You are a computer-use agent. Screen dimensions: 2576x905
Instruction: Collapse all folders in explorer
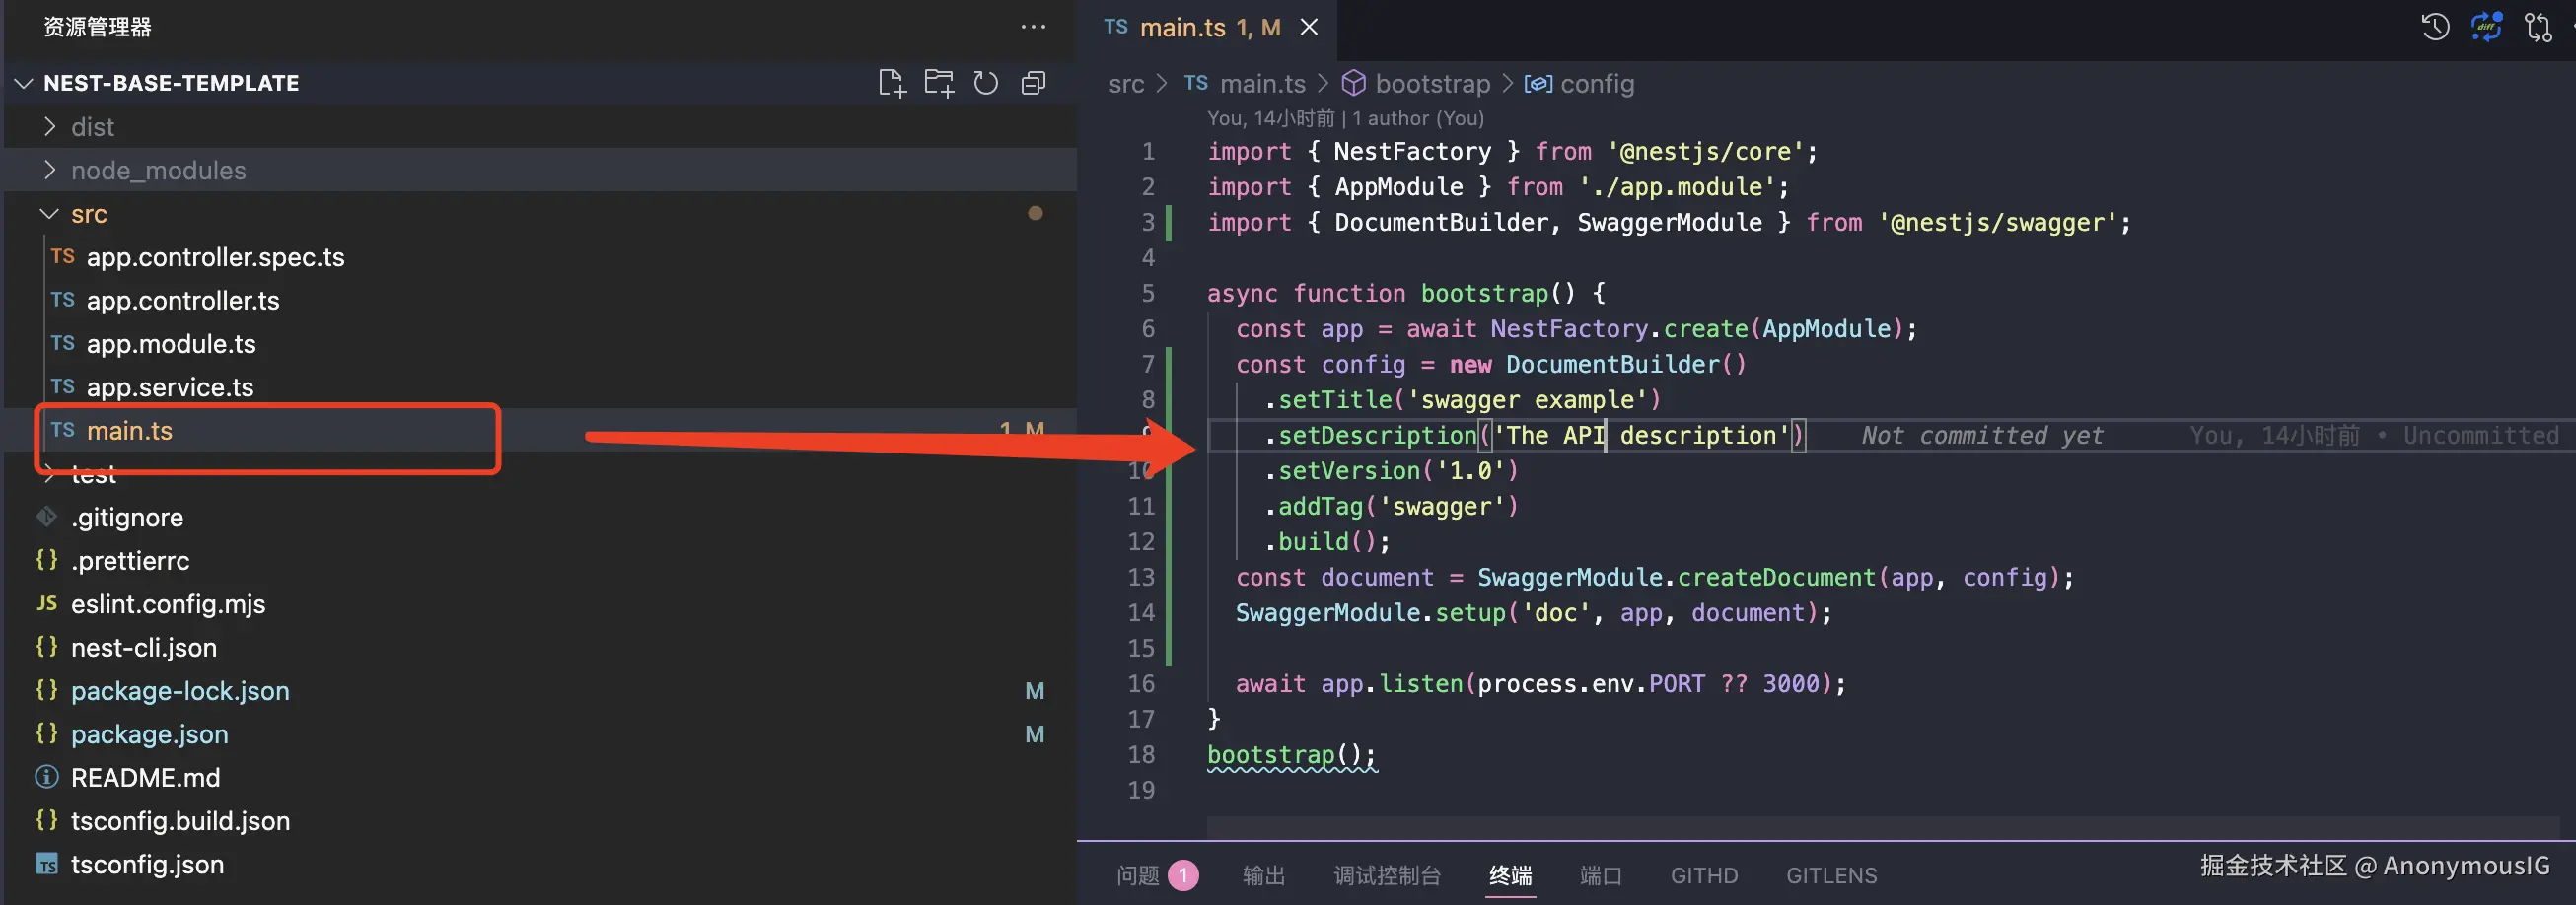(1034, 83)
